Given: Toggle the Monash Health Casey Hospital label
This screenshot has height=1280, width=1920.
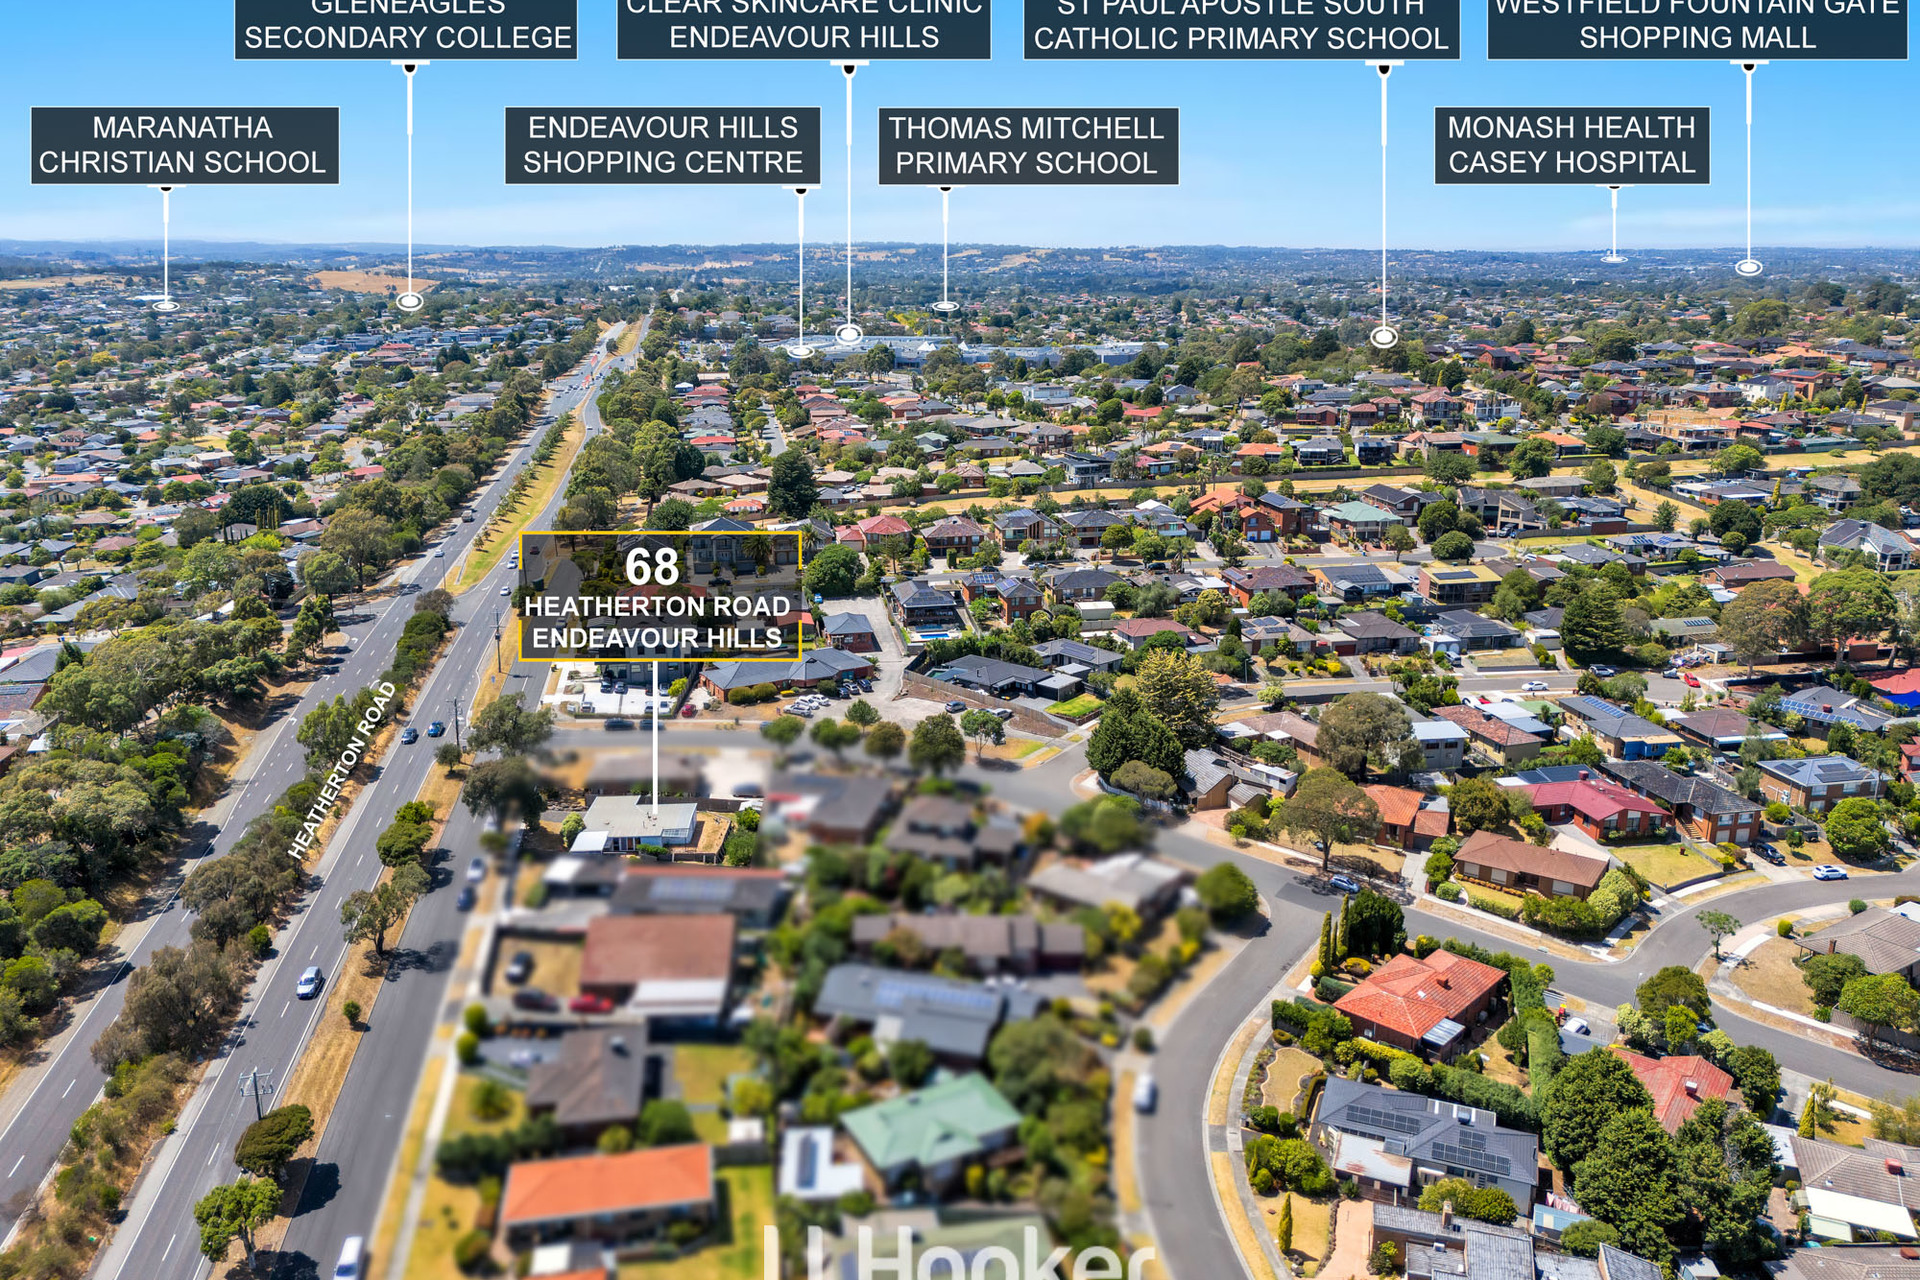Looking at the screenshot, I should 1571,143.
